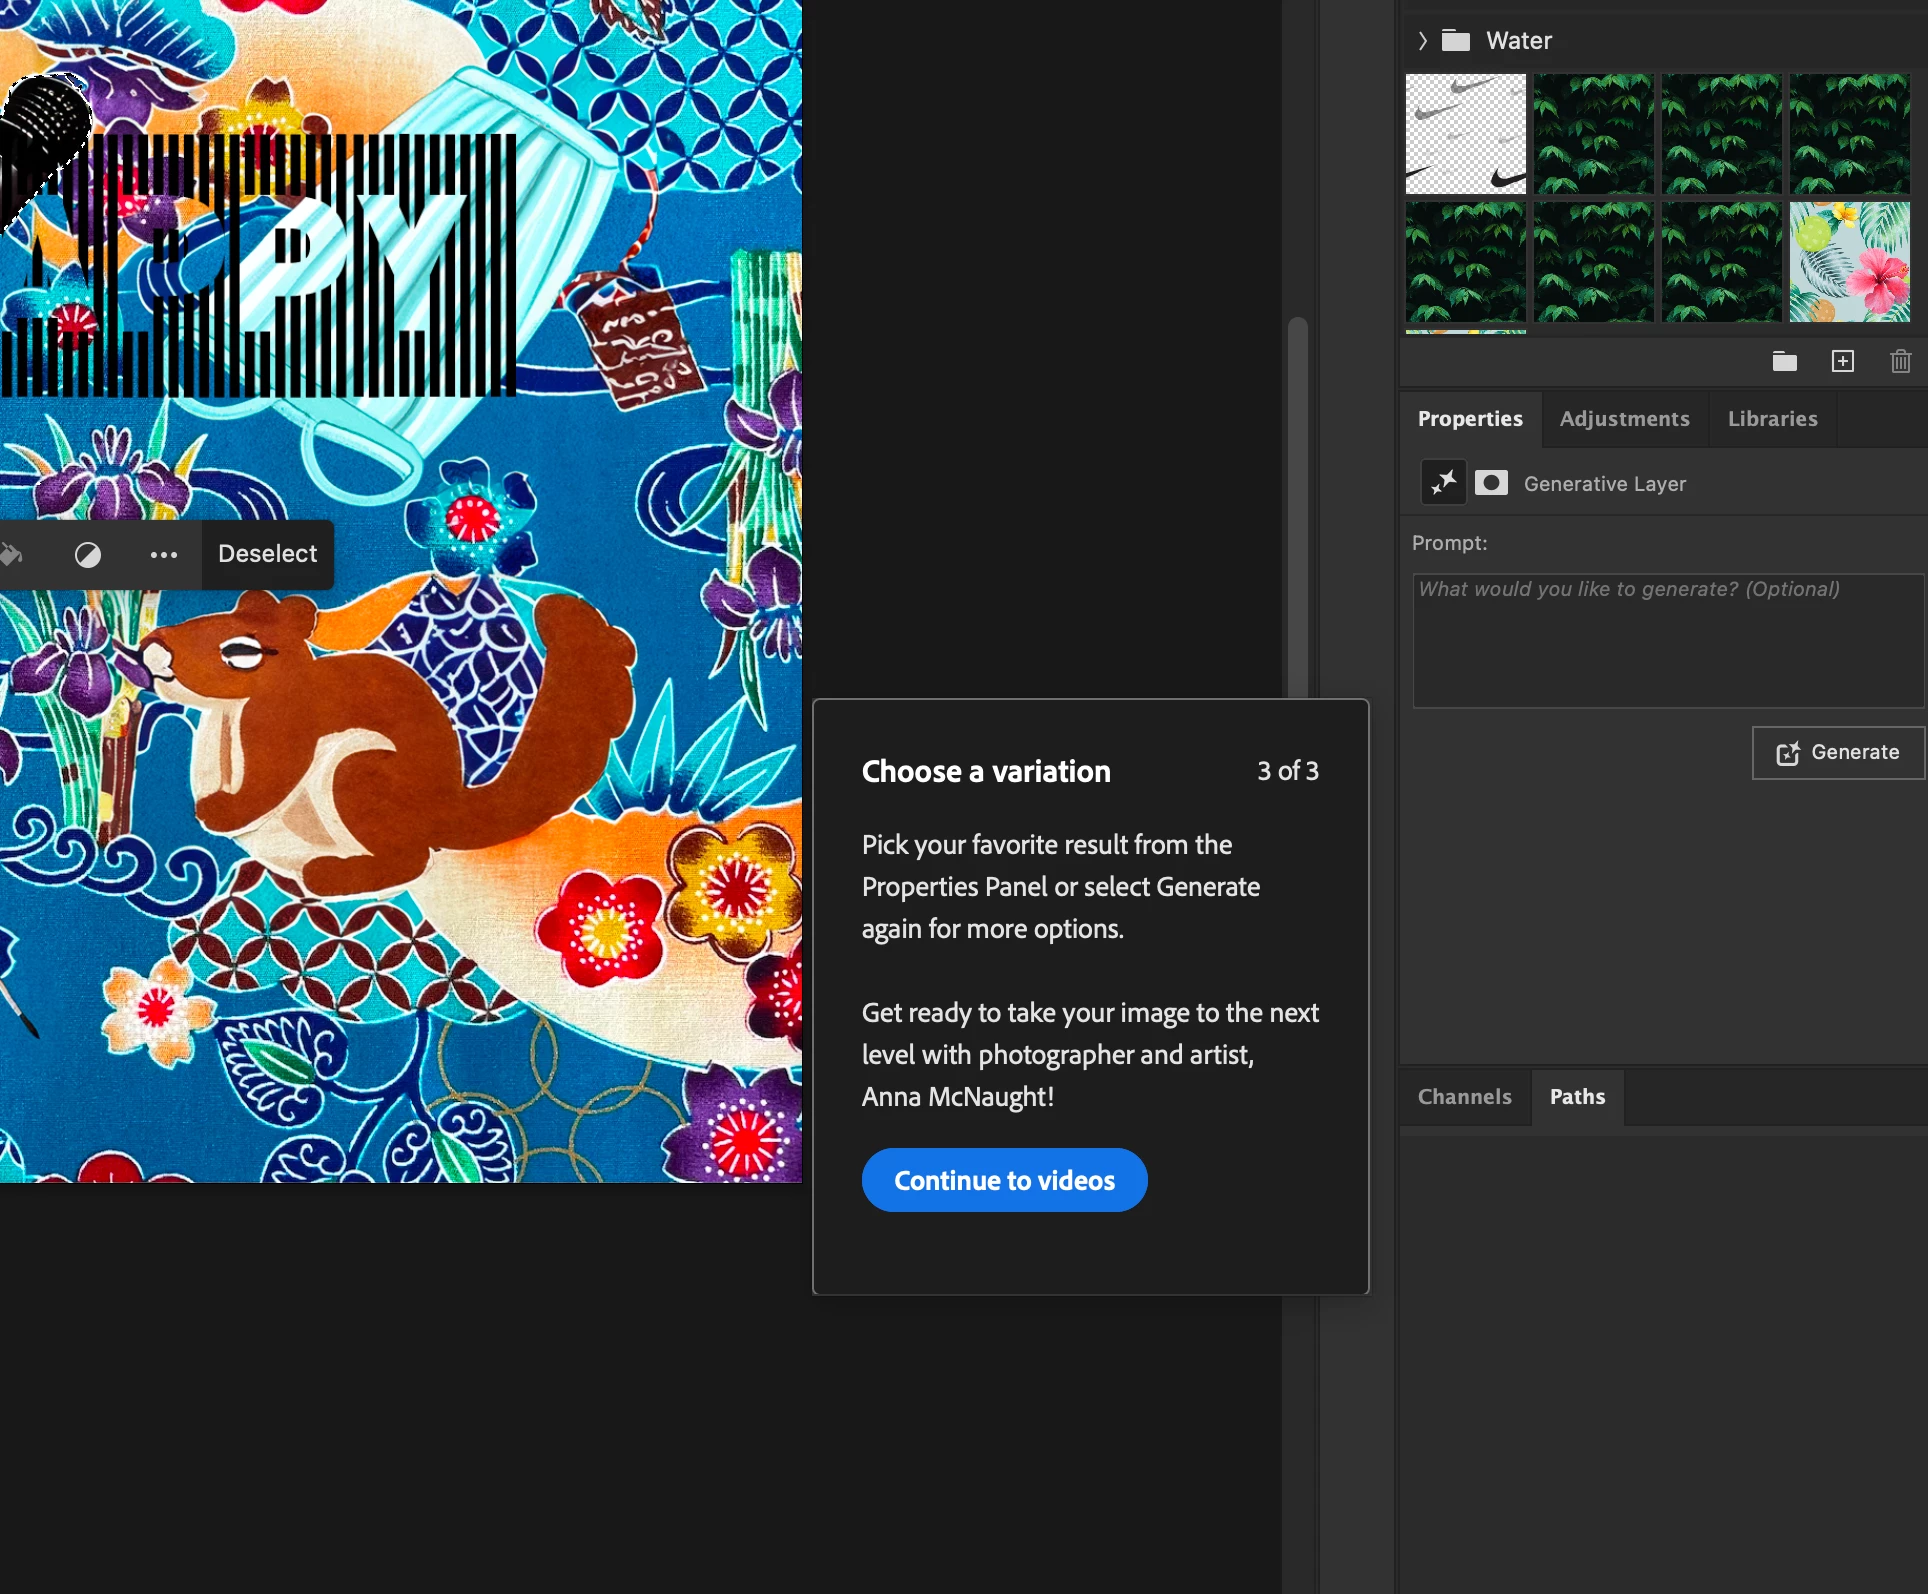Switch to the Adjustments tab
Image resolution: width=1928 pixels, height=1594 pixels.
[x=1624, y=419]
